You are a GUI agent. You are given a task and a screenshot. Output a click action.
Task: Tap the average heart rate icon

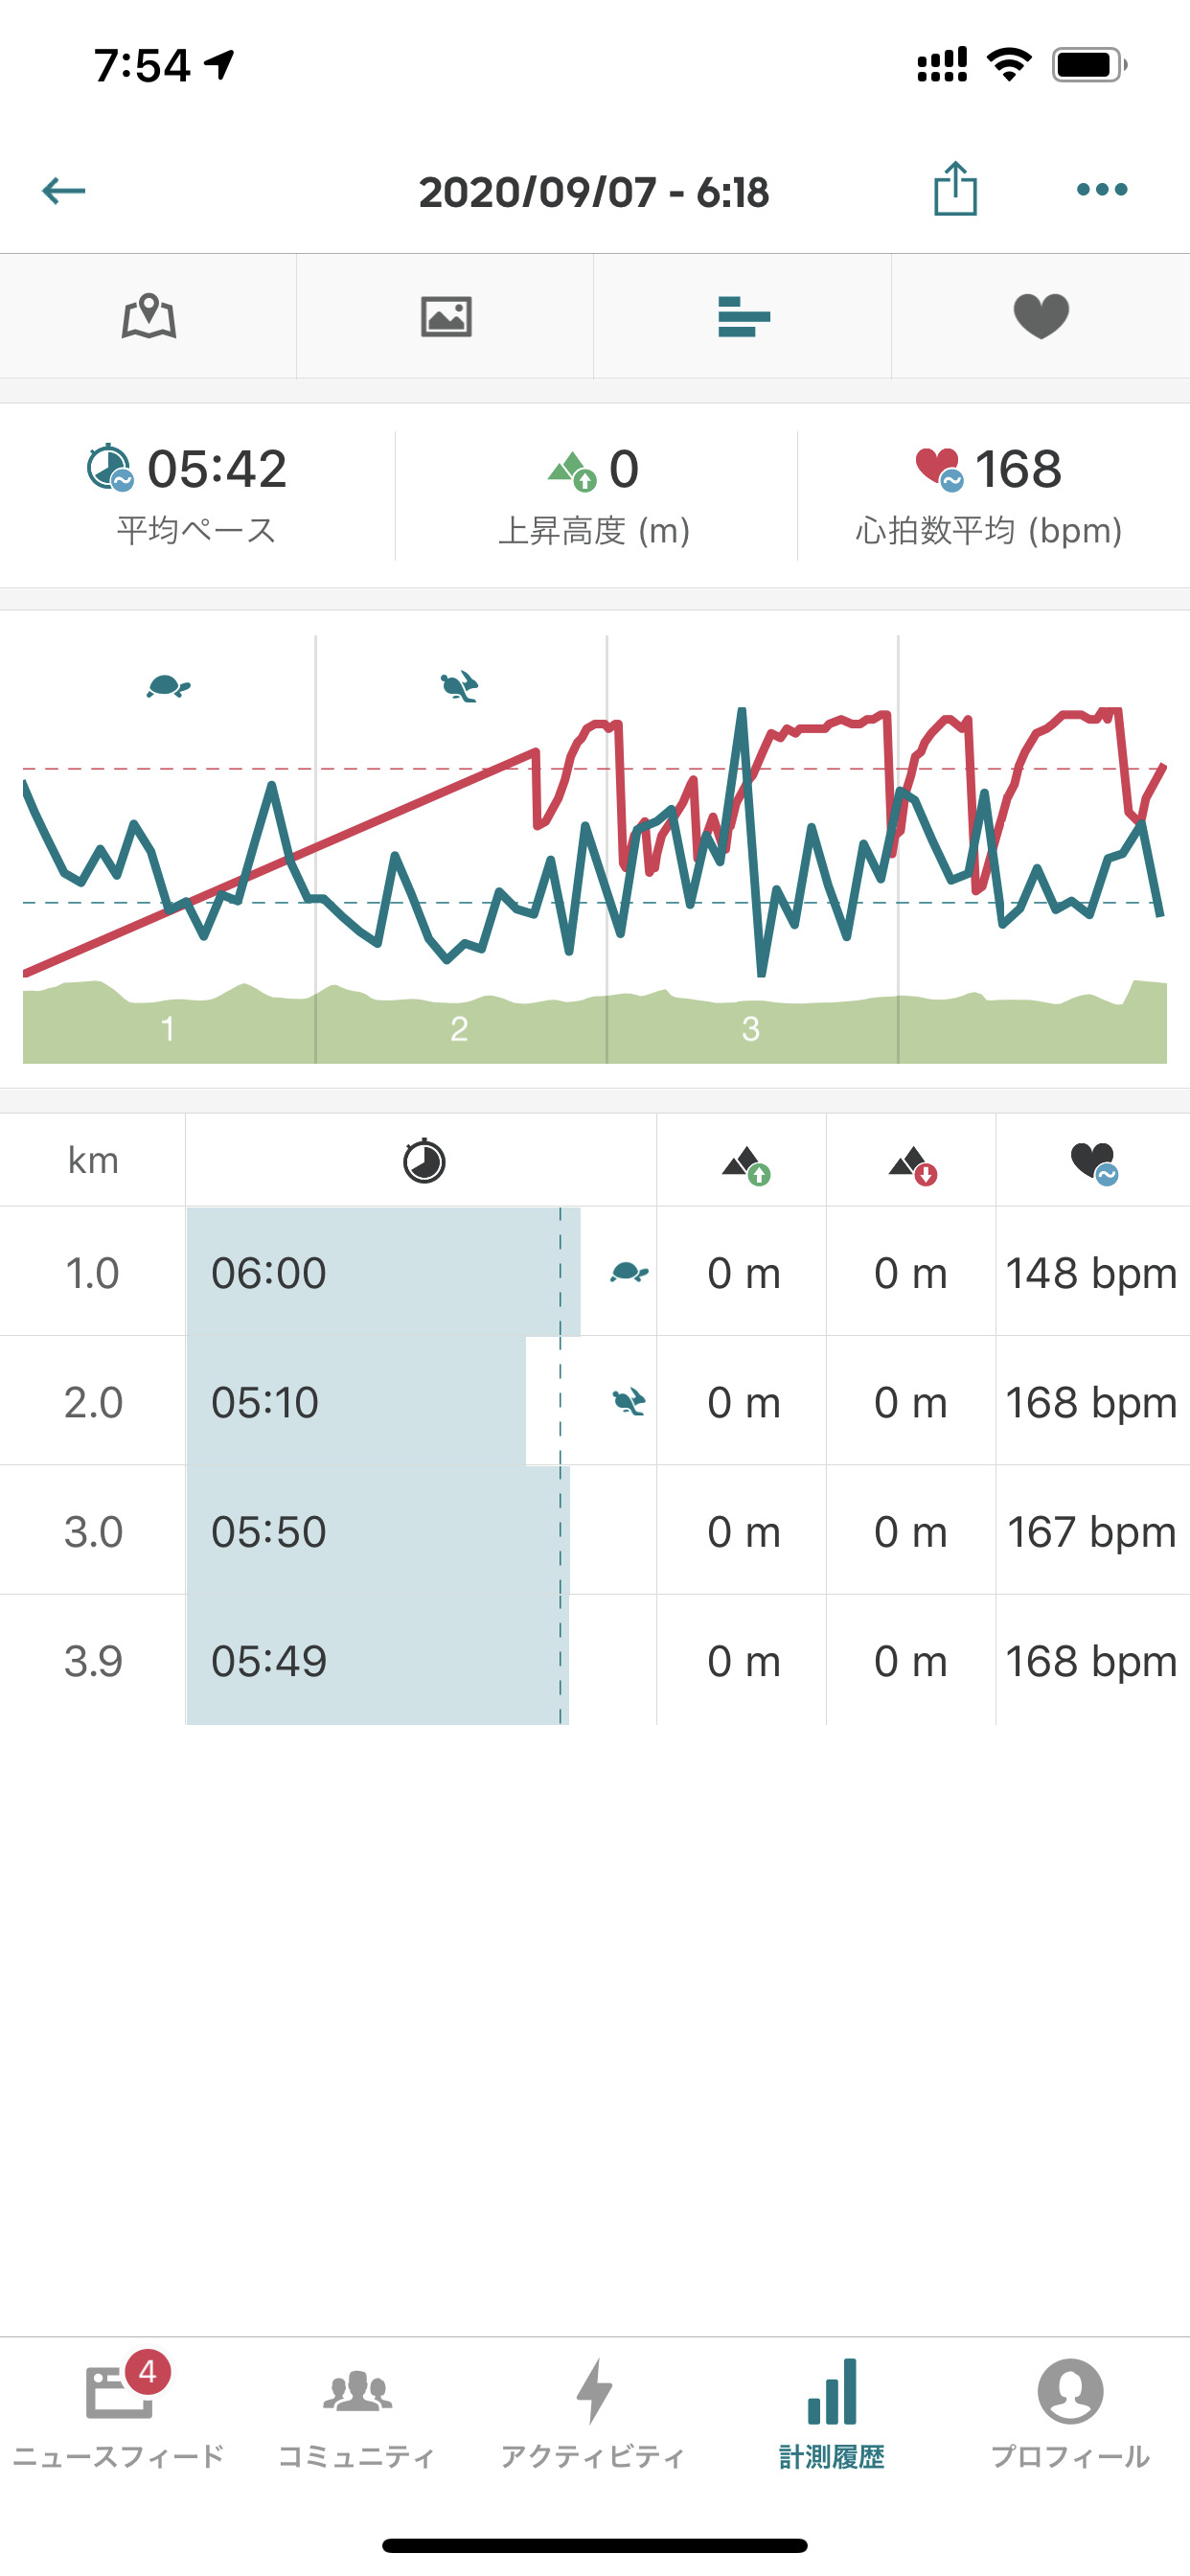pyautogui.click(x=938, y=468)
